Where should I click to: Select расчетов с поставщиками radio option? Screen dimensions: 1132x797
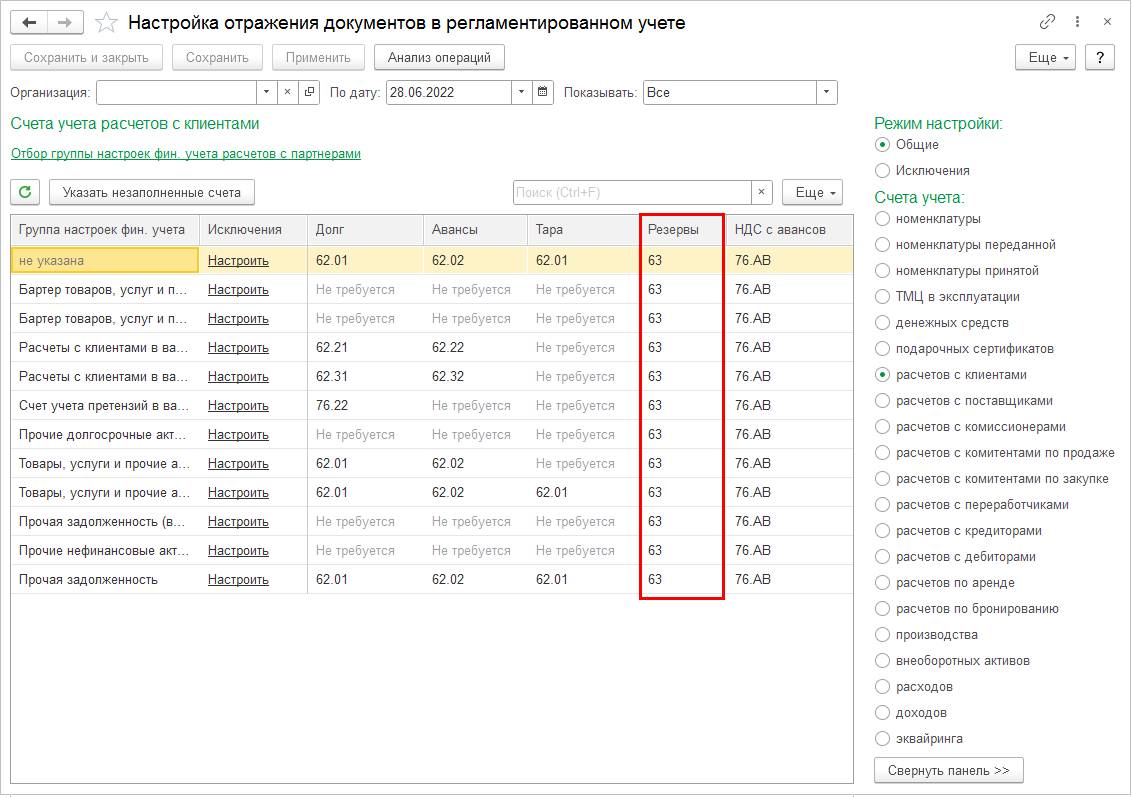click(882, 401)
